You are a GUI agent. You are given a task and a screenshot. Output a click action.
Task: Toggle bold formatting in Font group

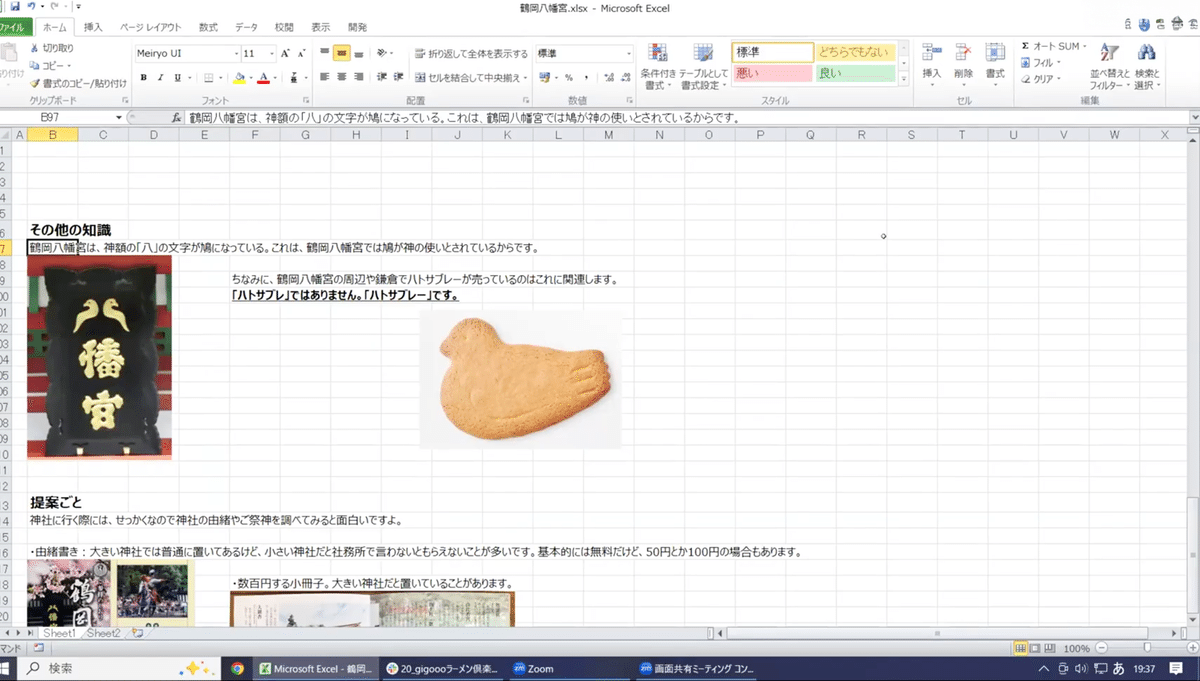pos(144,77)
